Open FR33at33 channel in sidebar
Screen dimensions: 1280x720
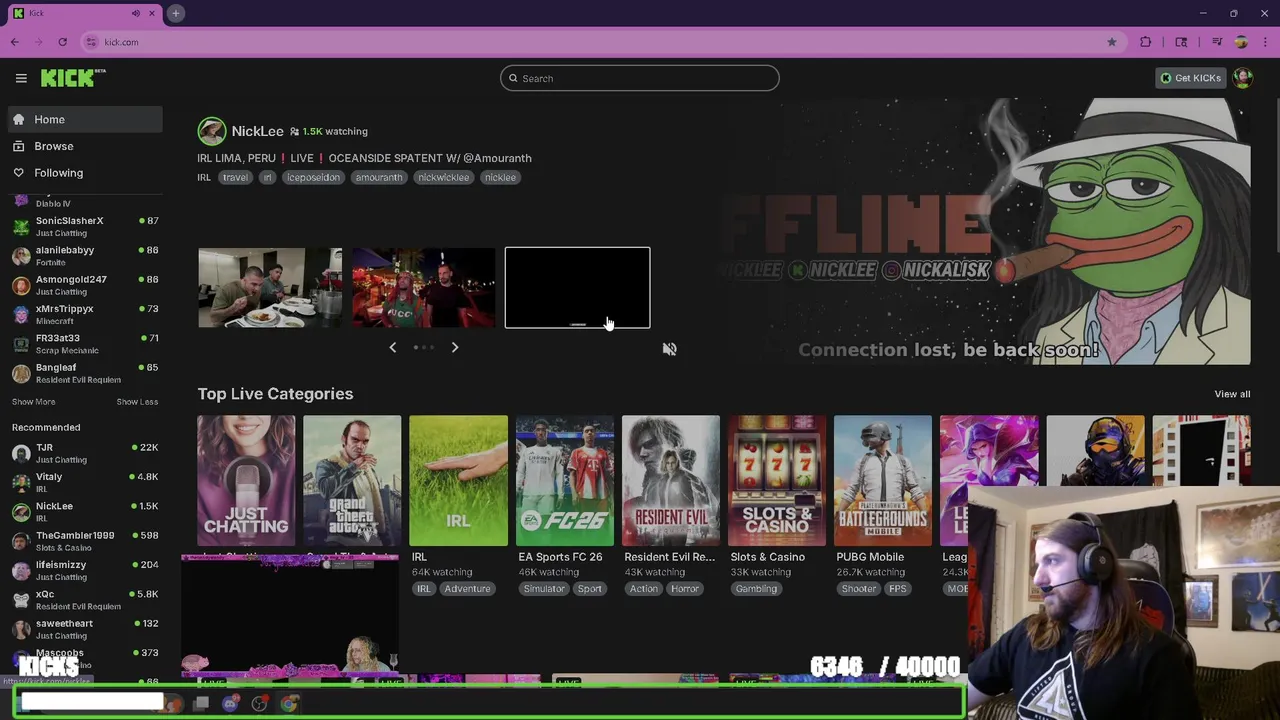pyautogui.click(x=85, y=344)
